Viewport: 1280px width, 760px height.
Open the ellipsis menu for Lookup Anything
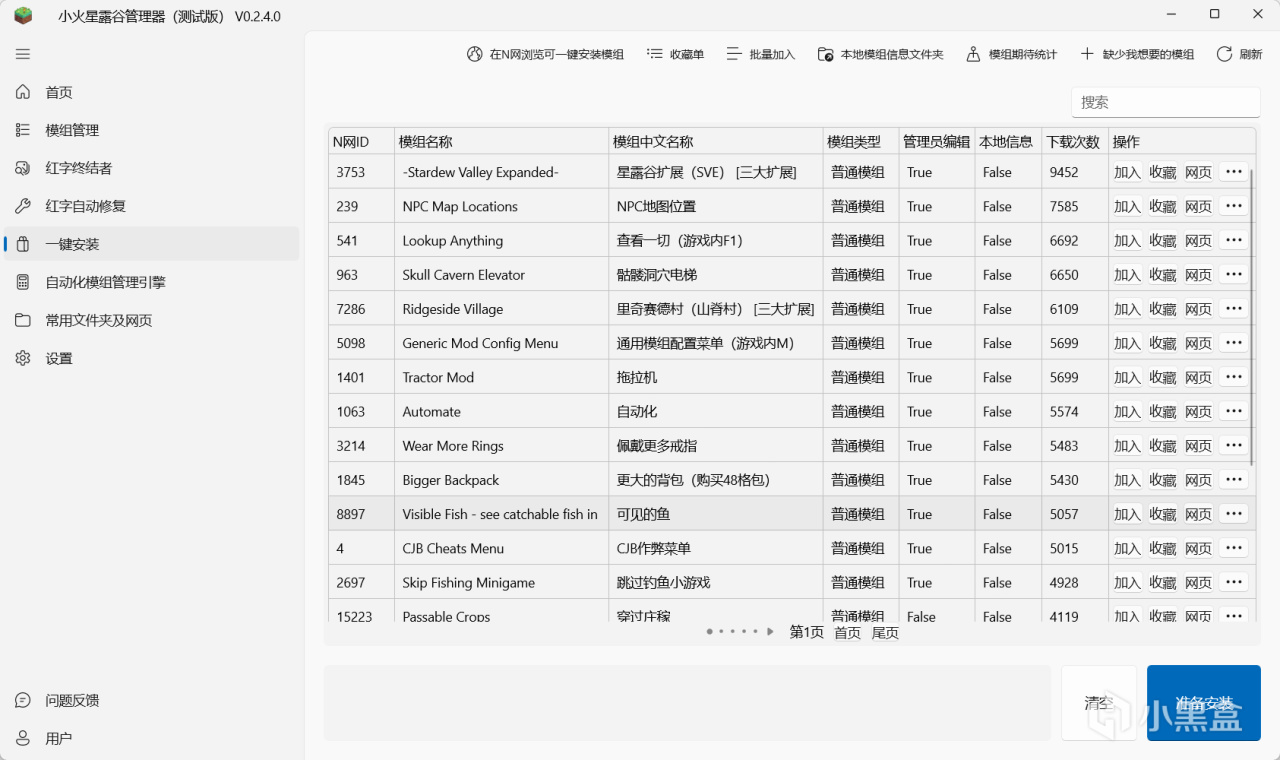click(x=1233, y=240)
